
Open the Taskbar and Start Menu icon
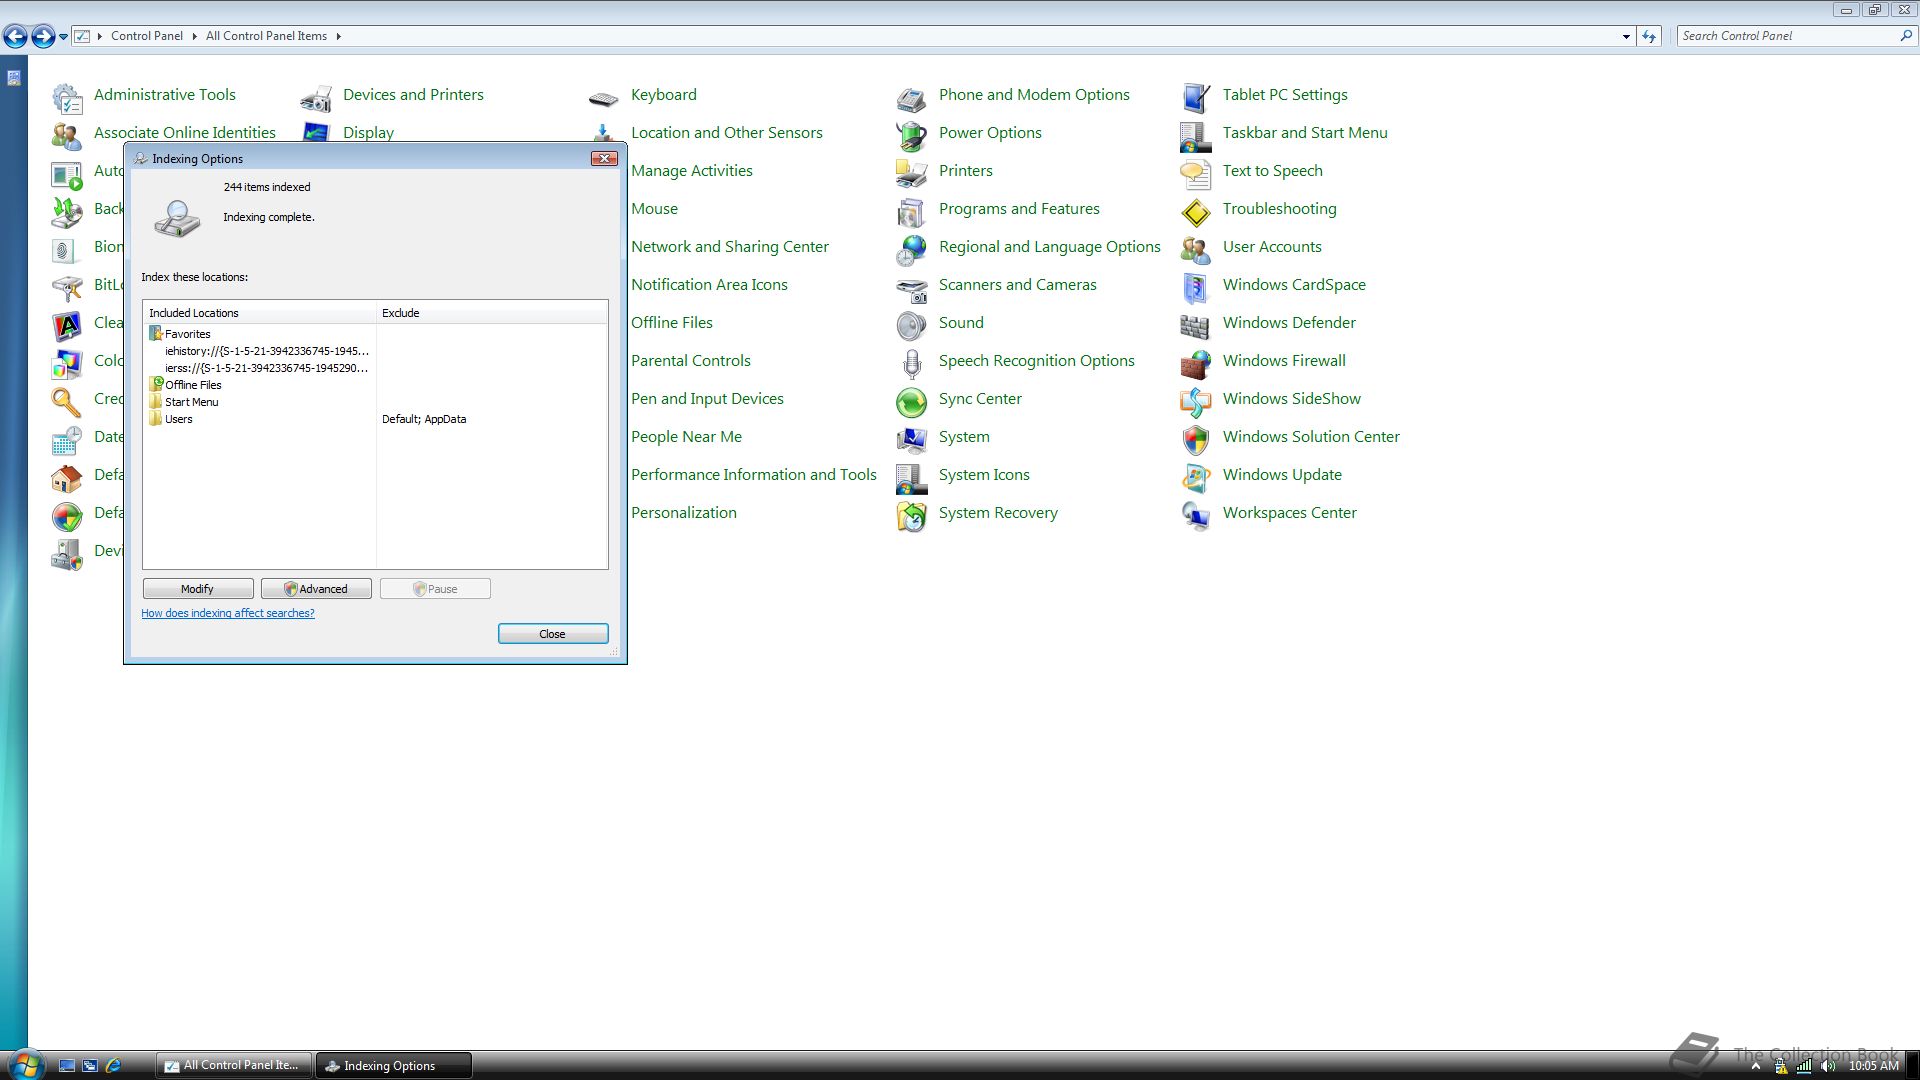tap(1195, 136)
